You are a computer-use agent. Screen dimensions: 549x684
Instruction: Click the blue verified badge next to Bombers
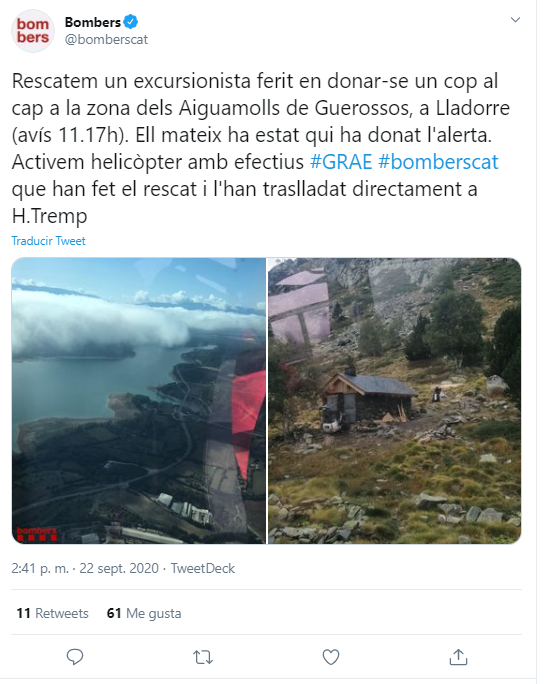tap(130, 21)
